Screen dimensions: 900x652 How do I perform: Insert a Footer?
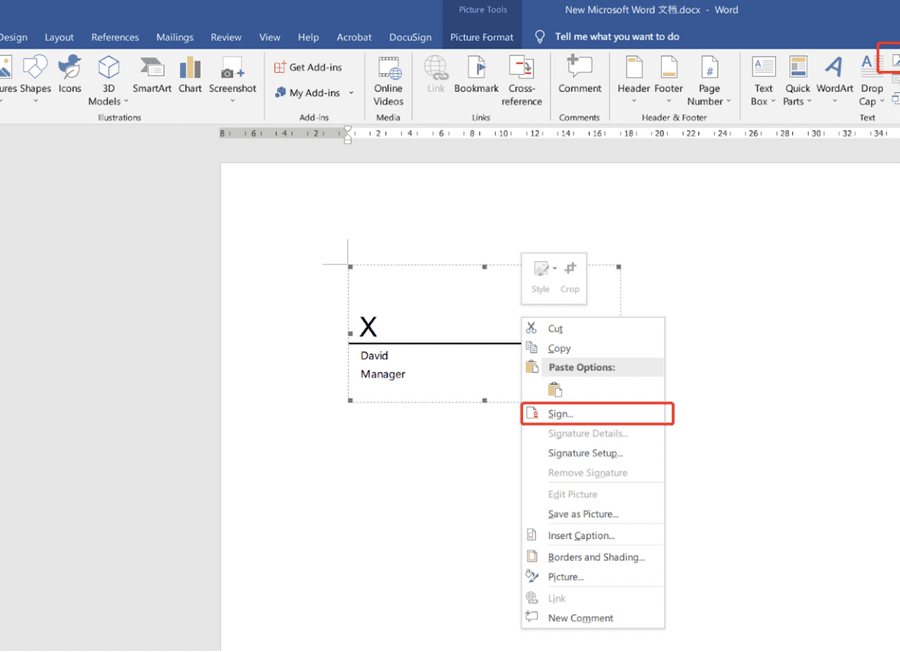click(x=668, y=80)
